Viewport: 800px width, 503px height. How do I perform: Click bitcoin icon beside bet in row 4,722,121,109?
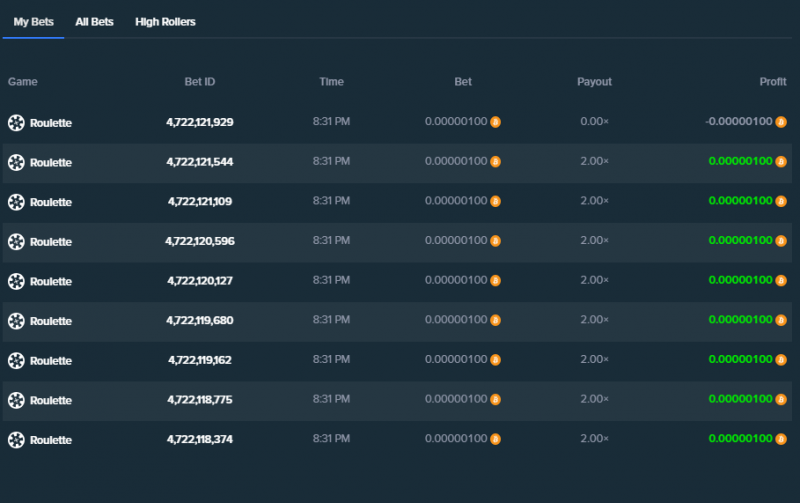[x=495, y=202]
